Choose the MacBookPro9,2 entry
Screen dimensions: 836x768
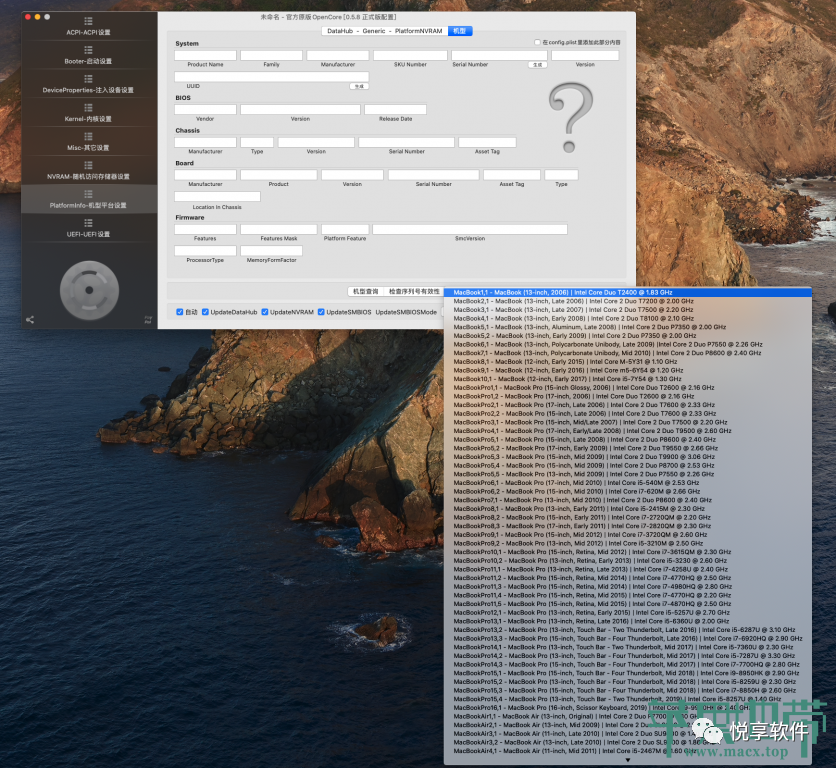click(628, 543)
